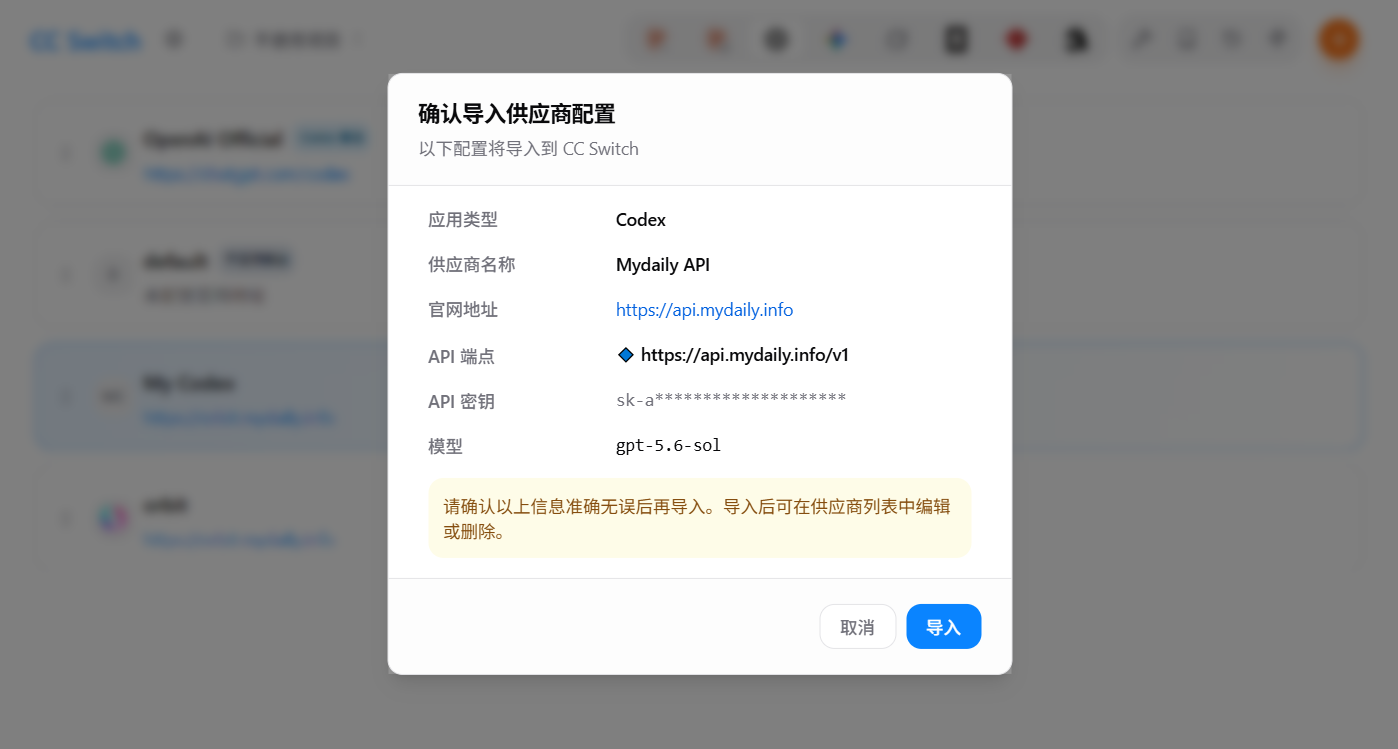The height and width of the screenshot is (749, 1398).
Task: Click the masked API key sk-a*** value
Action: point(731,400)
